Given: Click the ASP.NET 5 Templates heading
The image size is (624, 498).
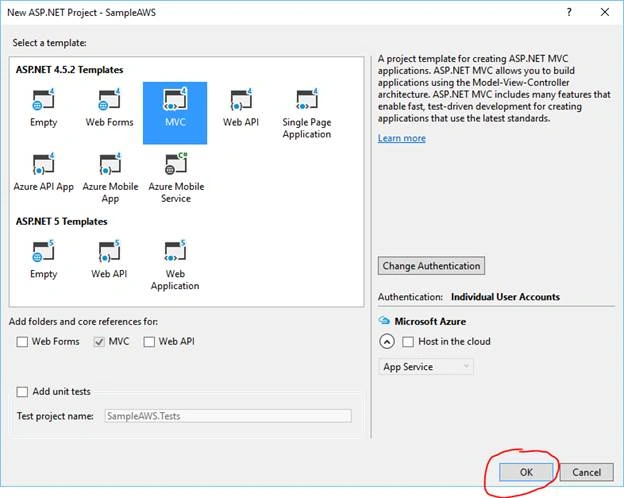Looking at the screenshot, I should (62, 221).
